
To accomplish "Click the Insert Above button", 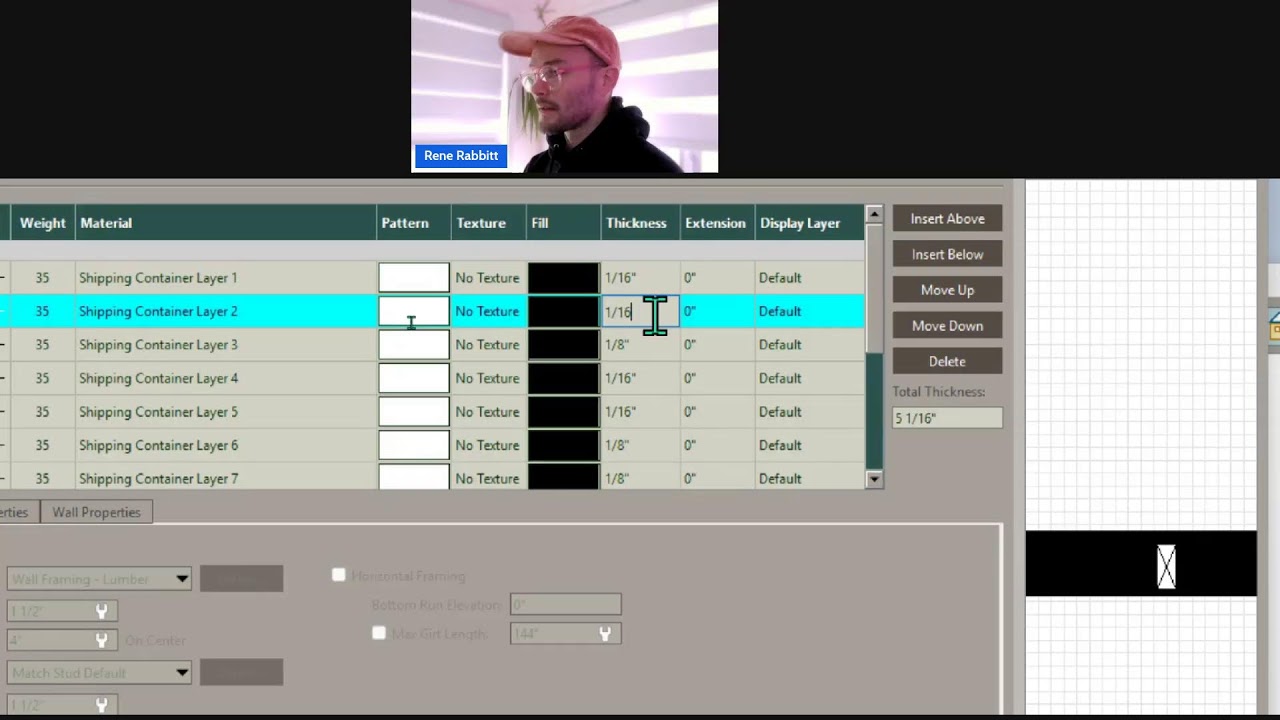I will coord(947,219).
